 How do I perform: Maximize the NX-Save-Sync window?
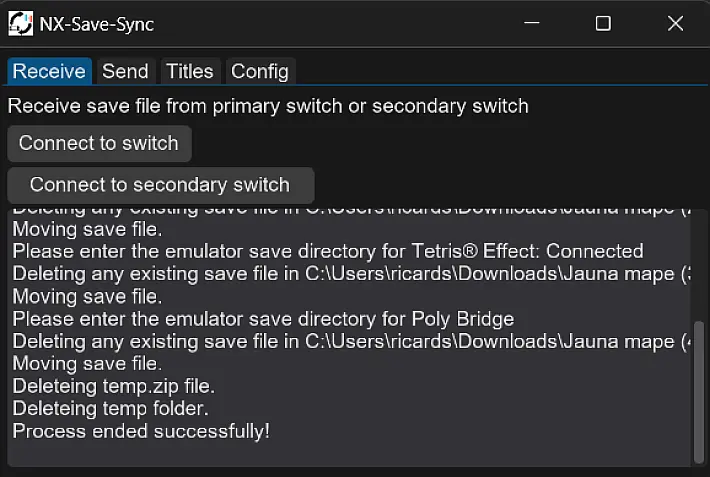[x=603, y=23]
